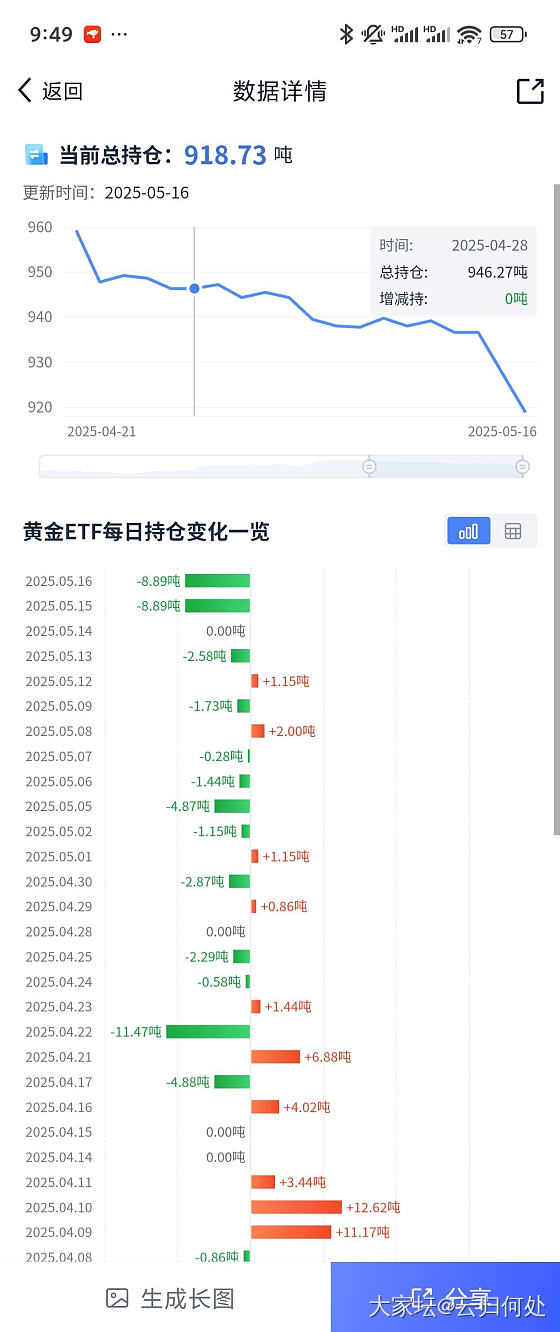Tap the back arrow chevron
The image size is (560, 1332).
[x=25, y=91]
